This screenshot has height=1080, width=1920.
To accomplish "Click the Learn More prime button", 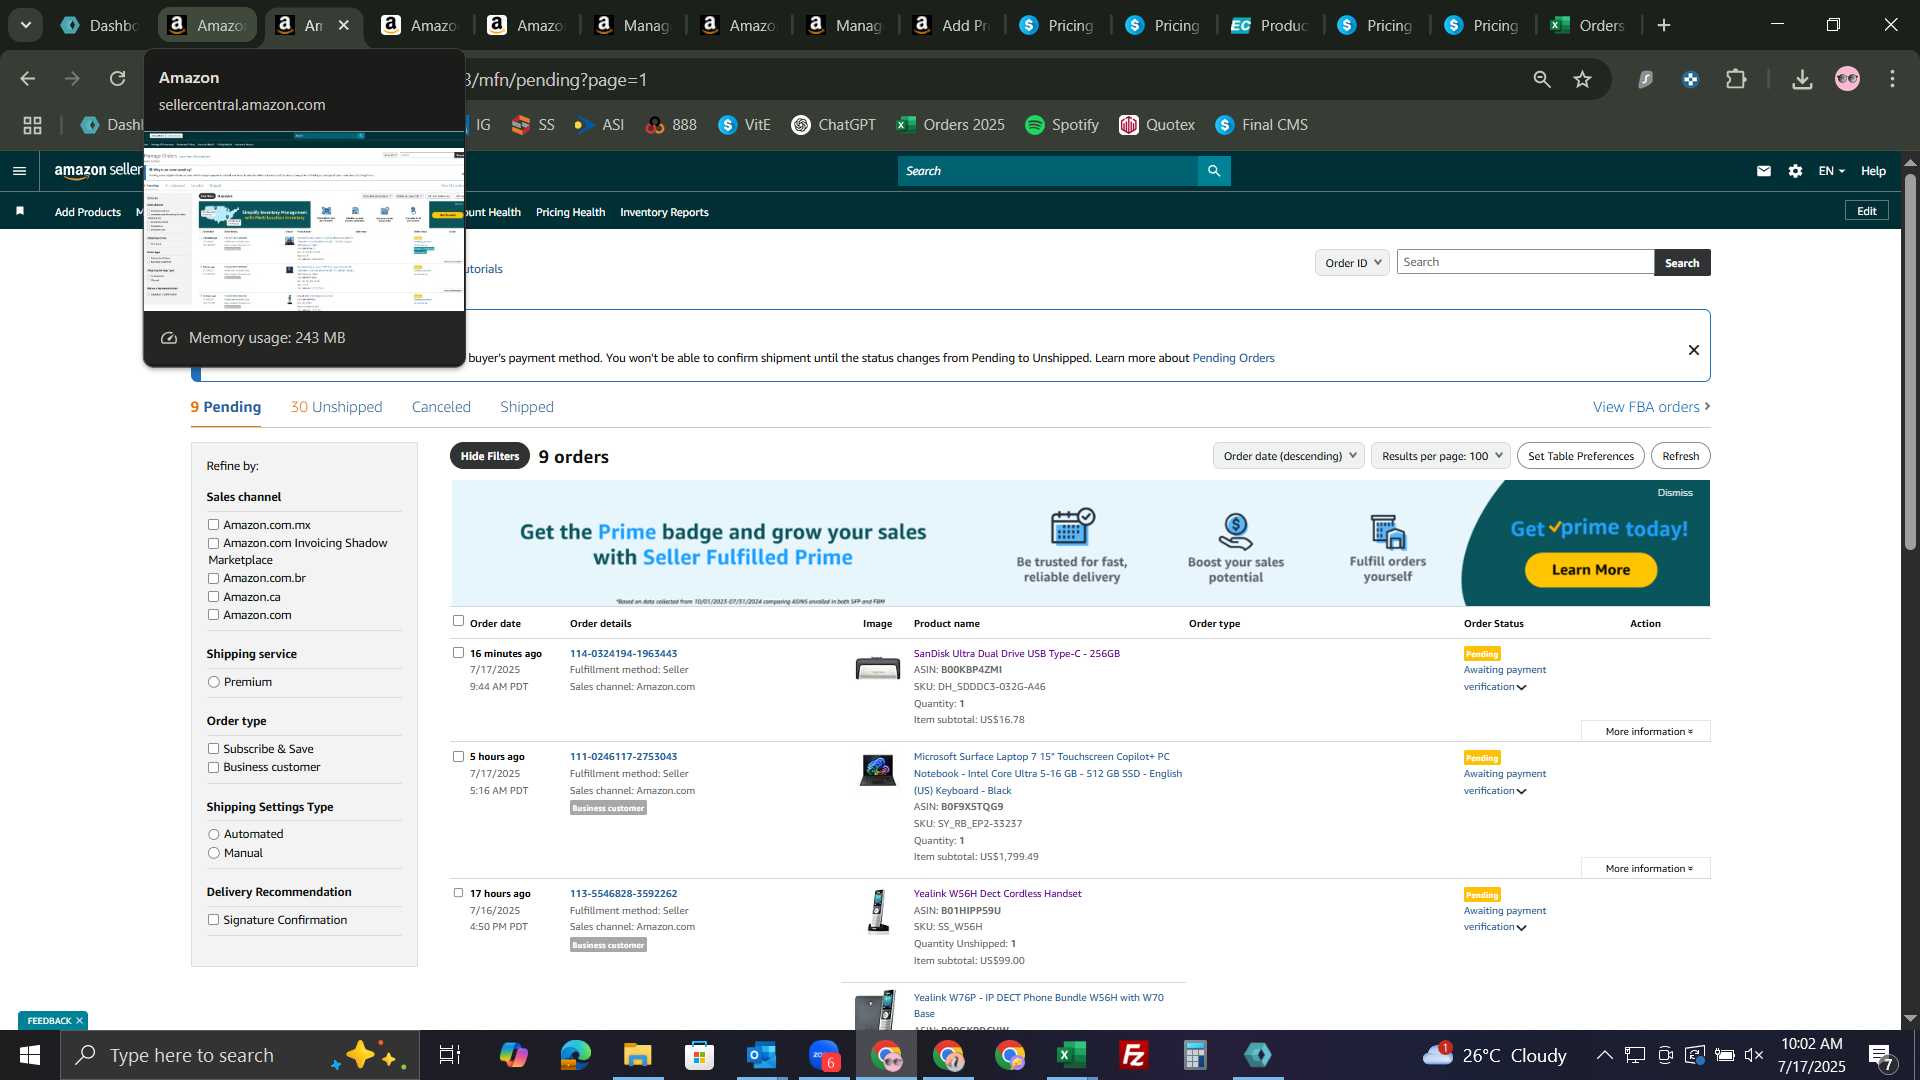I will (x=1591, y=570).
